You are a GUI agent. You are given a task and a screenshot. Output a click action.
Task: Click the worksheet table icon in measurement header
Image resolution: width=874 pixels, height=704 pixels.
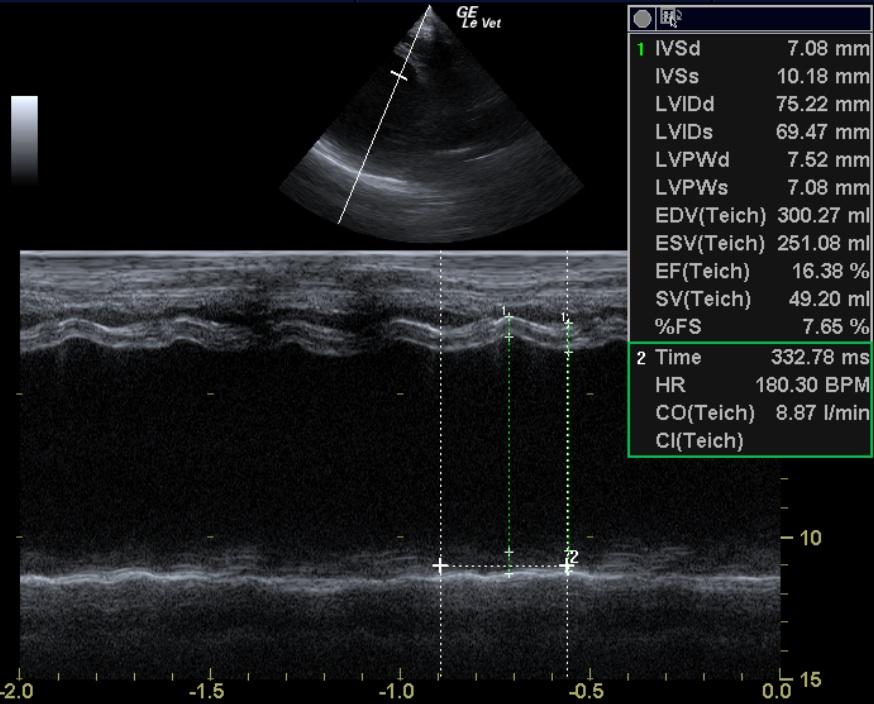(671, 17)
